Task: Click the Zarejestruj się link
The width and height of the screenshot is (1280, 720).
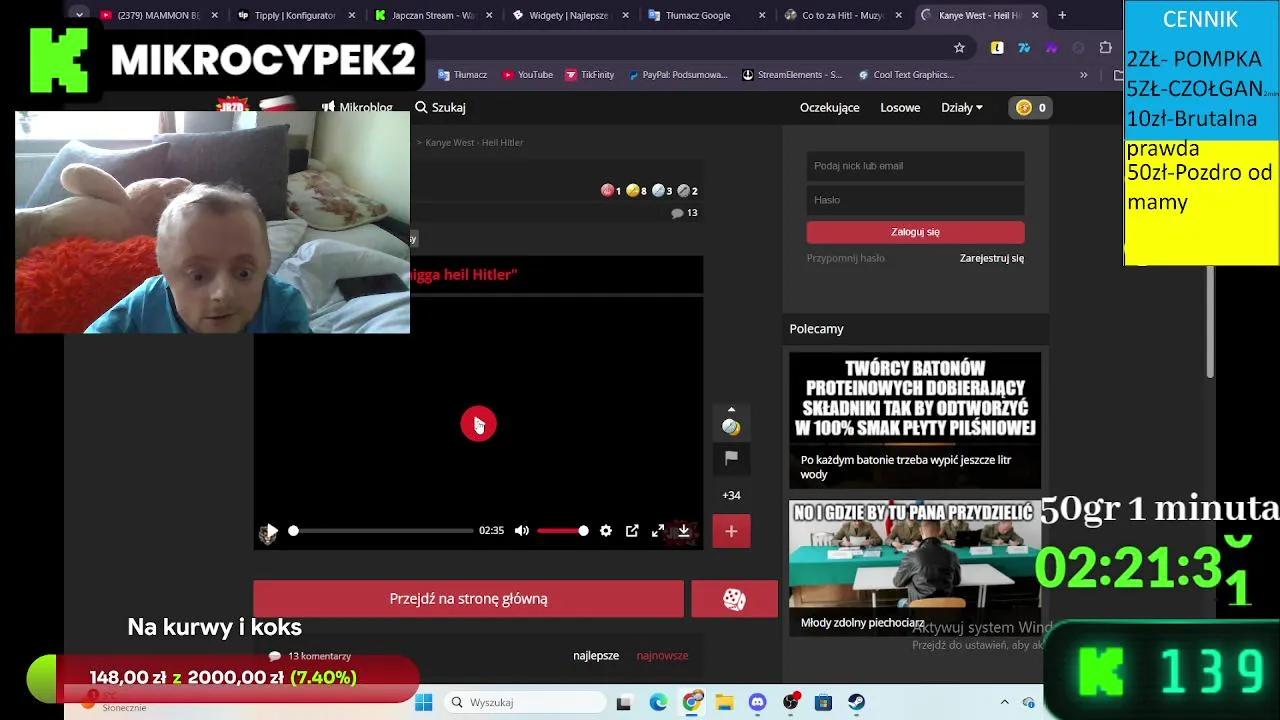Action: click(x=992, y=258)
